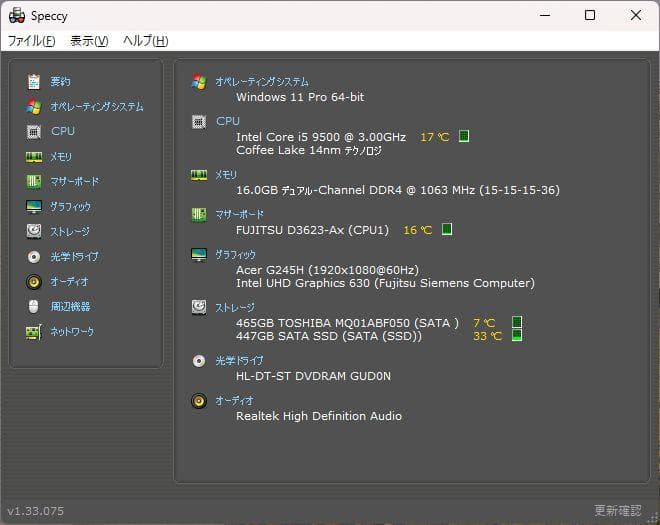Click the Coffee Lake 14nm text line
660x525 pixels.
point(309,150)
